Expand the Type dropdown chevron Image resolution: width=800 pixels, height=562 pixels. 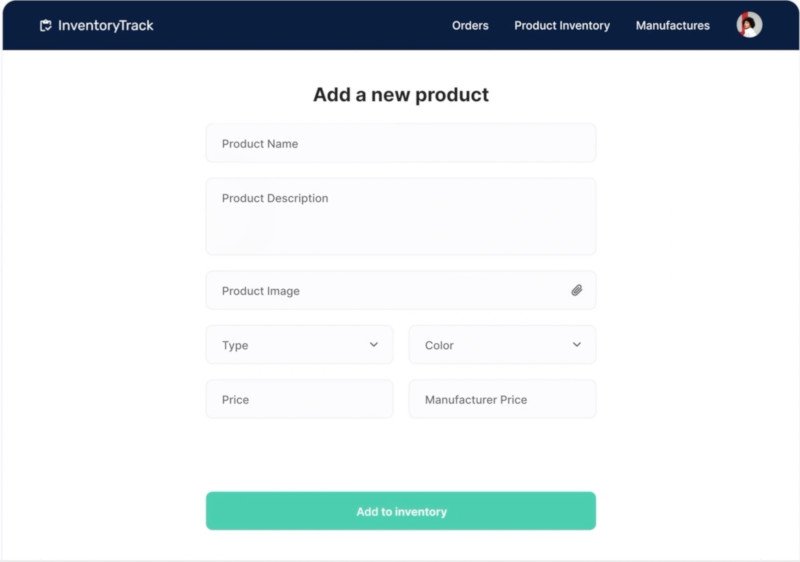point(373,345)
